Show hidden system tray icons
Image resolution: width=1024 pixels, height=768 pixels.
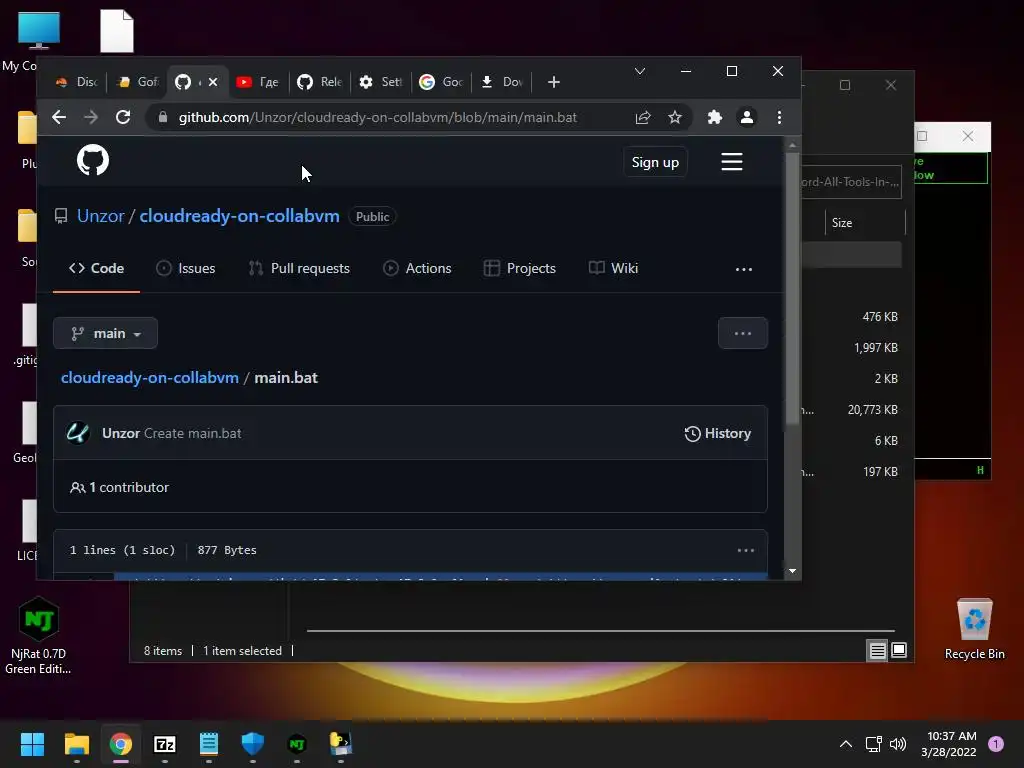846,744
